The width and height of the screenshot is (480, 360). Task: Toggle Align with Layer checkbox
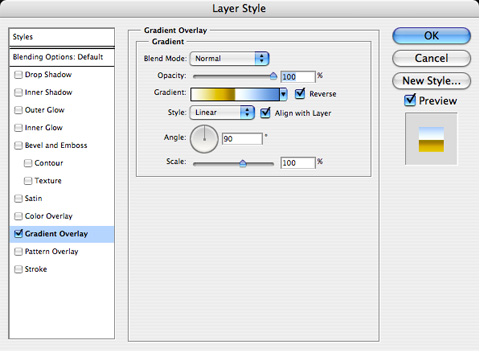pos(265,113)
